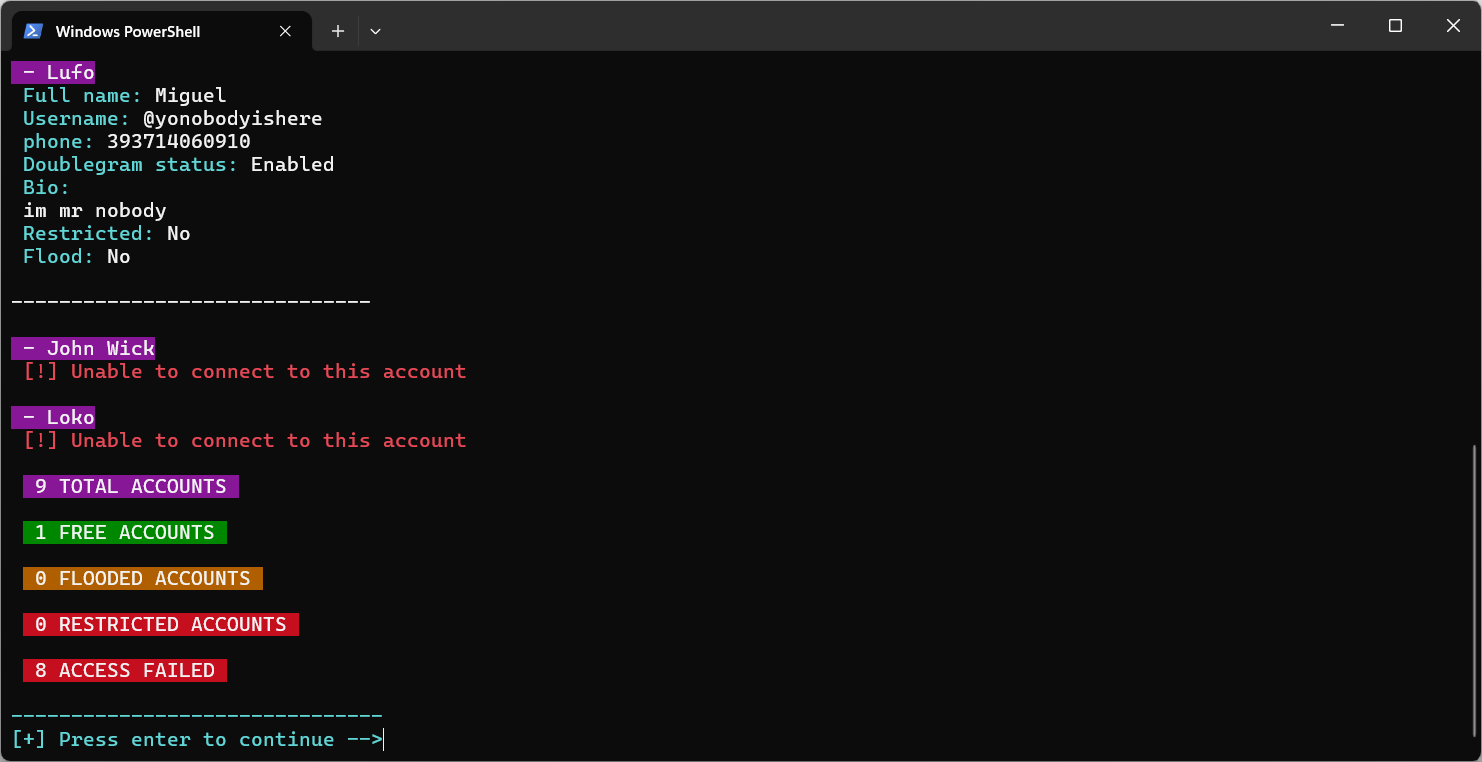Click the red 8 ACCESS FAILED label

(x=125, y=671)
